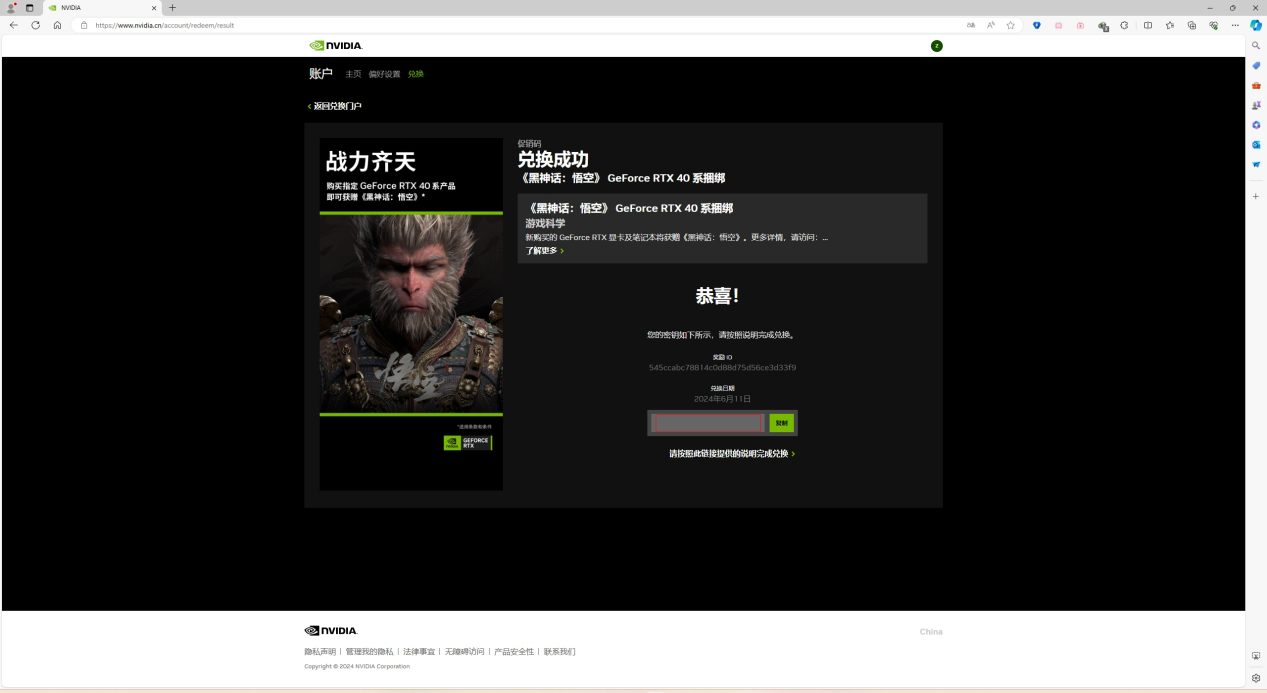
Task: Toggle split screen view
Action: pos(1148,25)
